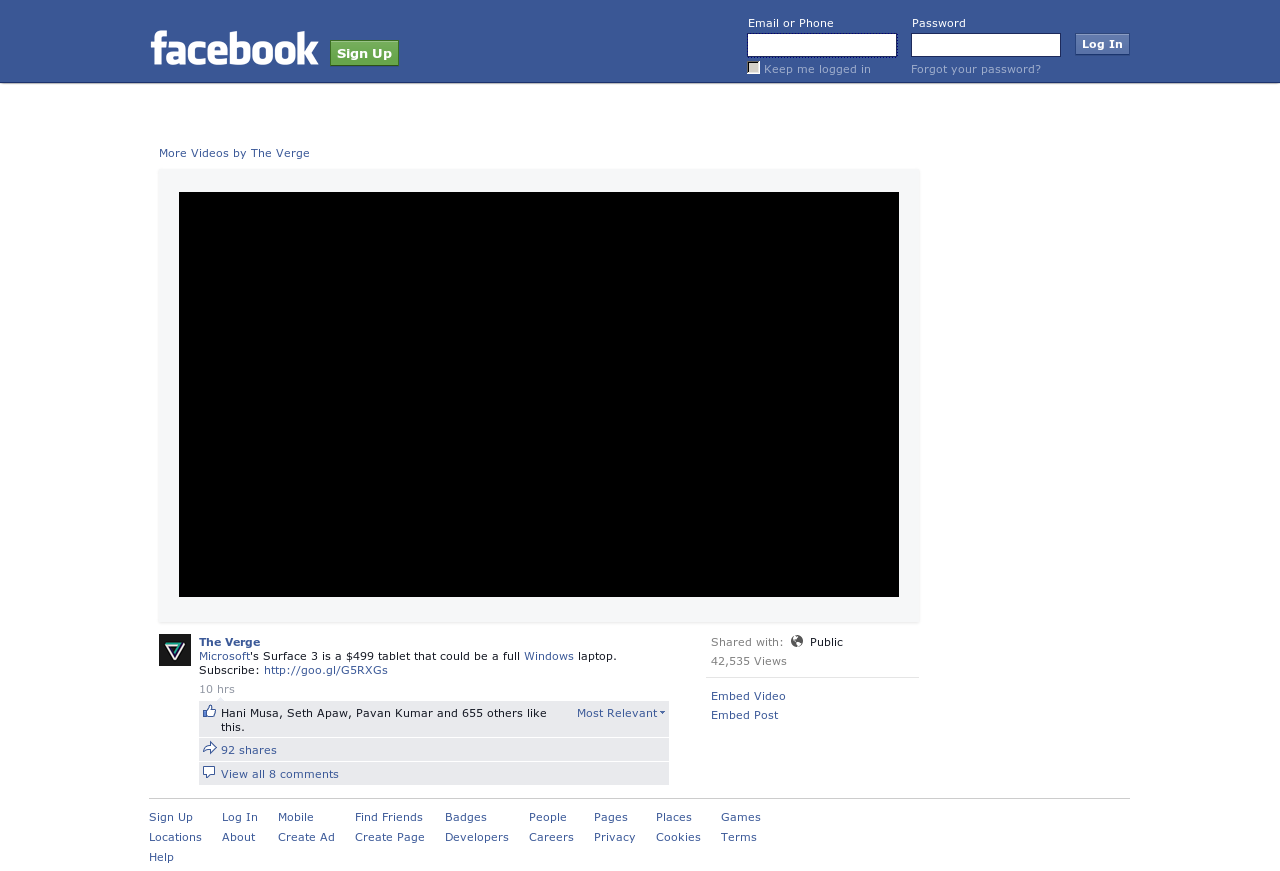Open footer Pages link

[611, 817]
